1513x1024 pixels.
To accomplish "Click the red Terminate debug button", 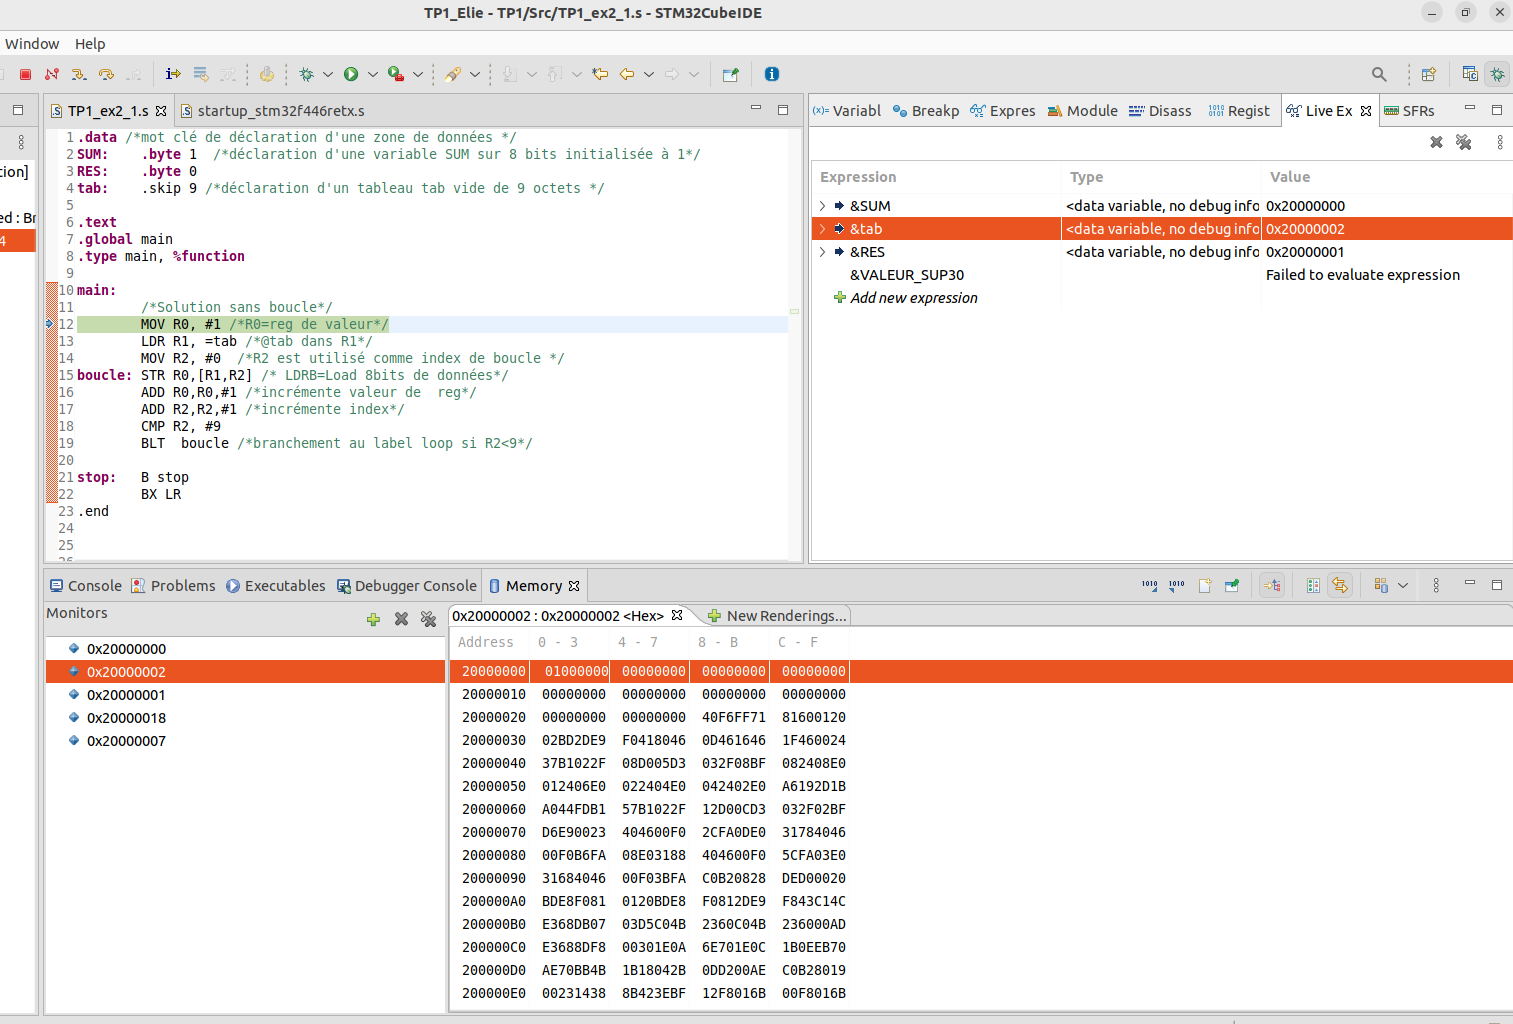I will [26, 74].
